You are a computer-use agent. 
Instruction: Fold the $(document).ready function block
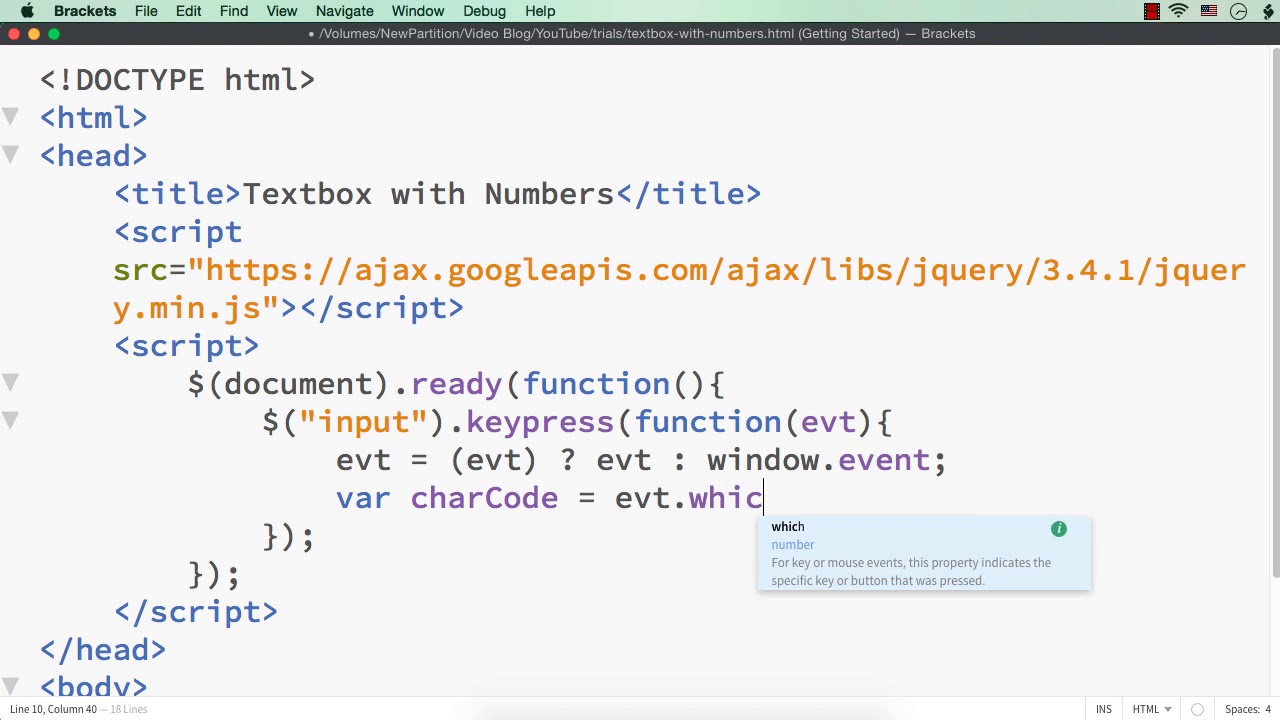pyautogui.click(x=11, y=383)
